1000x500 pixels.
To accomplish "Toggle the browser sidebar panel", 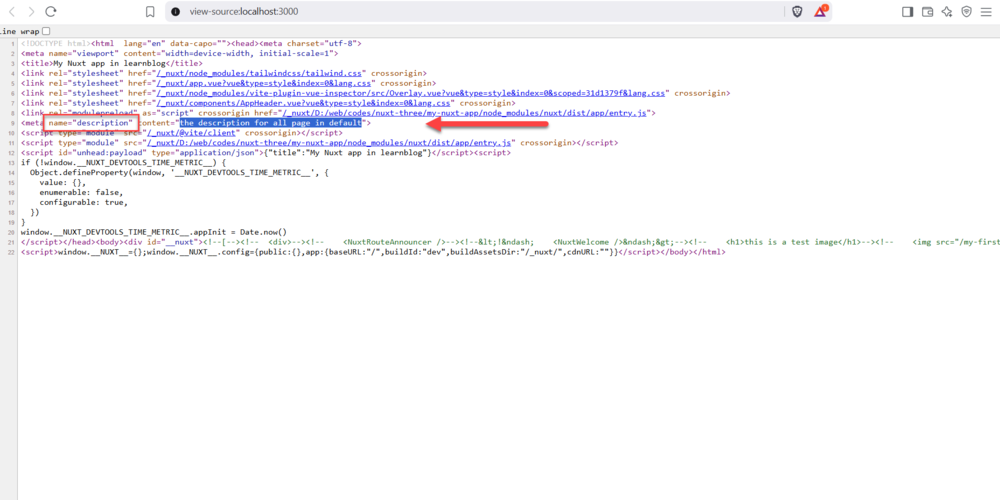I will click(907, 11).
